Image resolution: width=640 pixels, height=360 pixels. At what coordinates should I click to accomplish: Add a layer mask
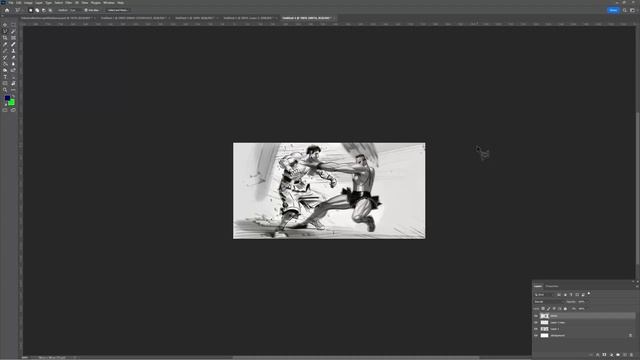pos(604,355)
